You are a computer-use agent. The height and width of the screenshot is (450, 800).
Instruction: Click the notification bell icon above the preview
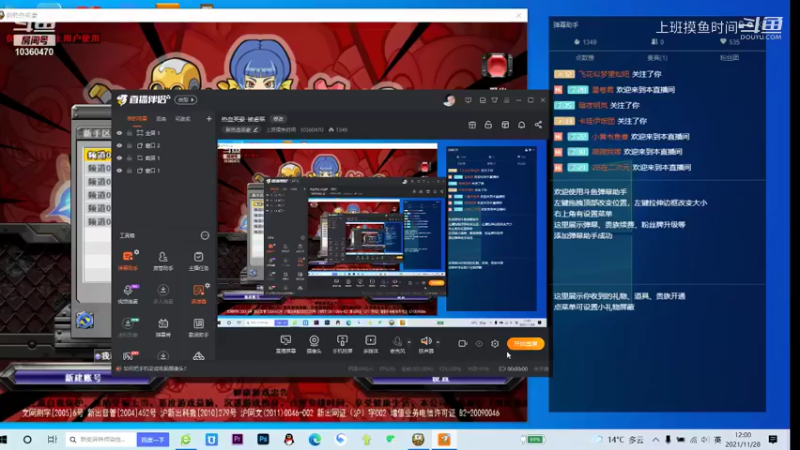(x=521, y=125)
